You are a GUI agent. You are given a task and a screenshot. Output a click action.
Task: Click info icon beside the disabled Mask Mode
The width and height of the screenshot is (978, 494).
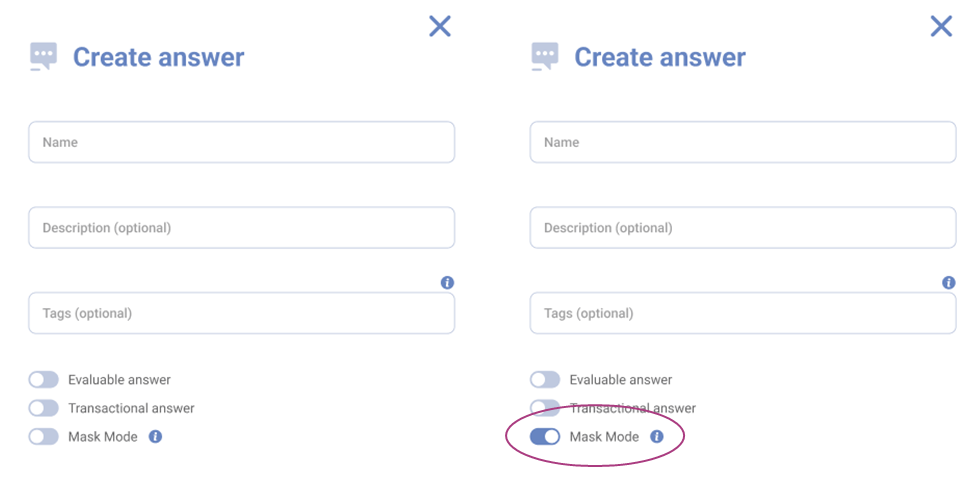[155, 437]
